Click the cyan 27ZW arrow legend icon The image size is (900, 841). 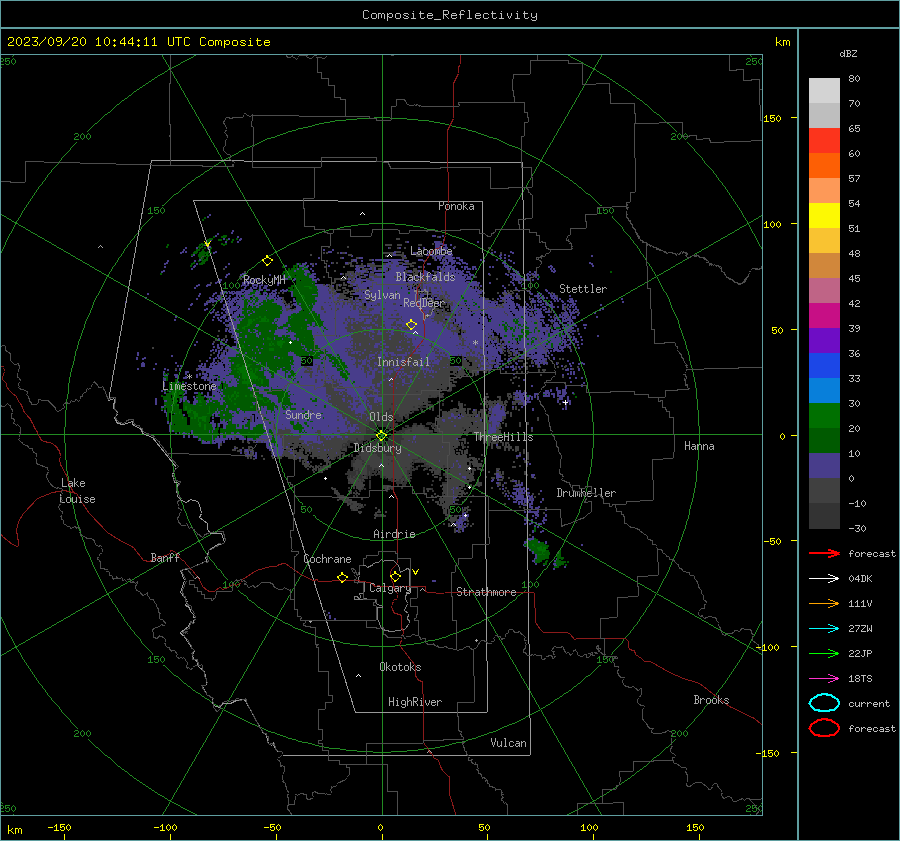tap(824, 629)
